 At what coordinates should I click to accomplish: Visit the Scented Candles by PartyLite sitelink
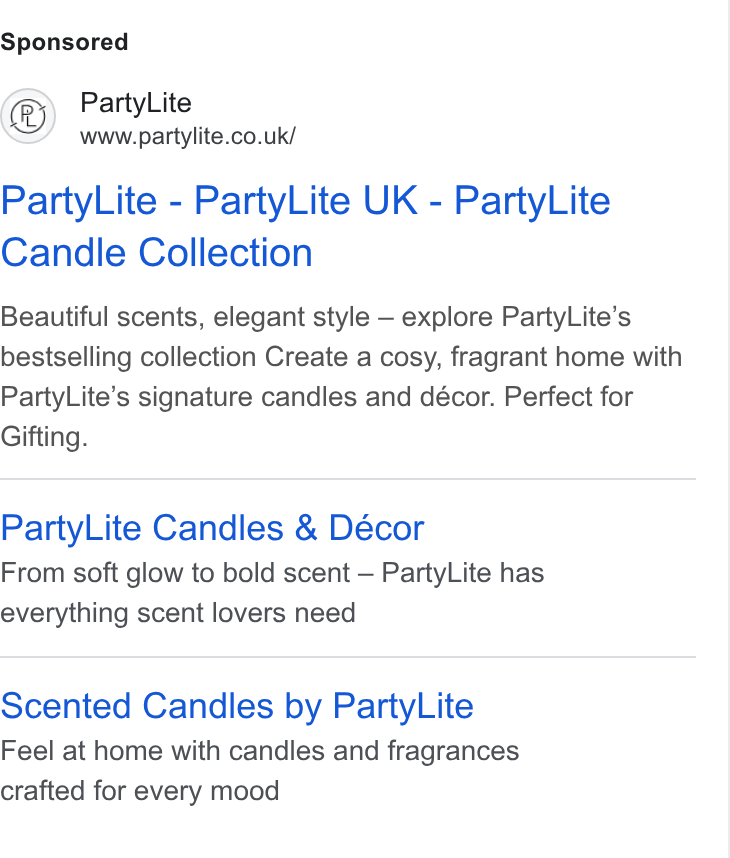coord(237,706)
